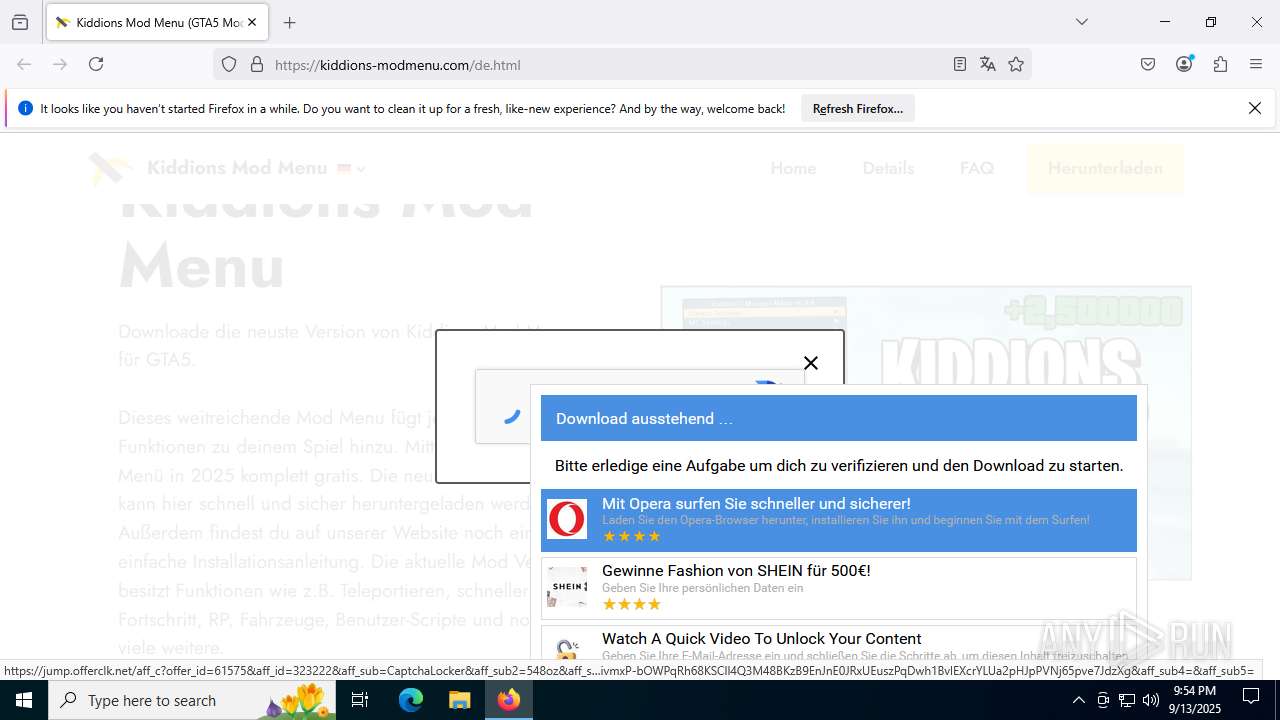Select Watch A Quick Video offer
Viewport: 1280px width, 720px height.
click(839, 643)
